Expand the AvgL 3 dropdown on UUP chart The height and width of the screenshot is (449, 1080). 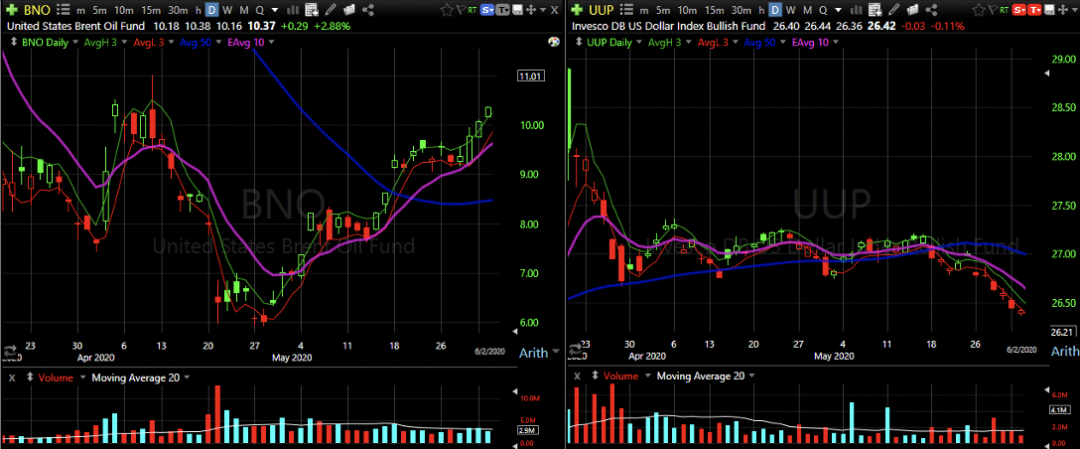coord(736,42)
